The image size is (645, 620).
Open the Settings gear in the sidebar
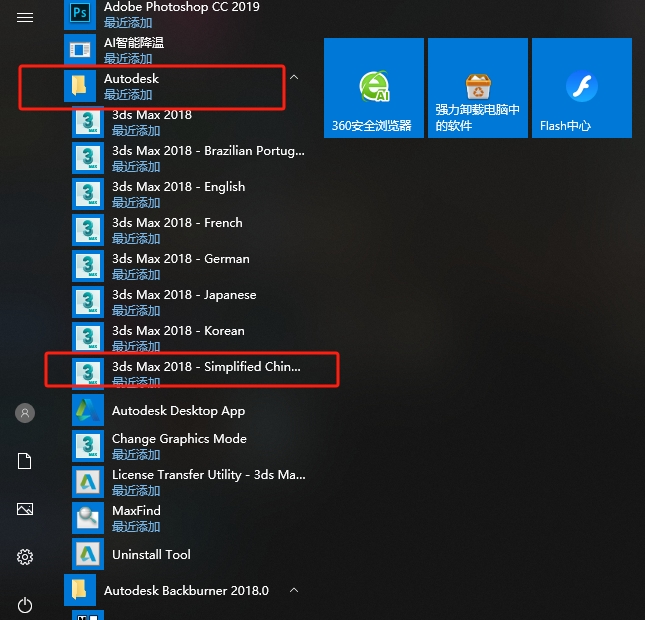(25, 557)
